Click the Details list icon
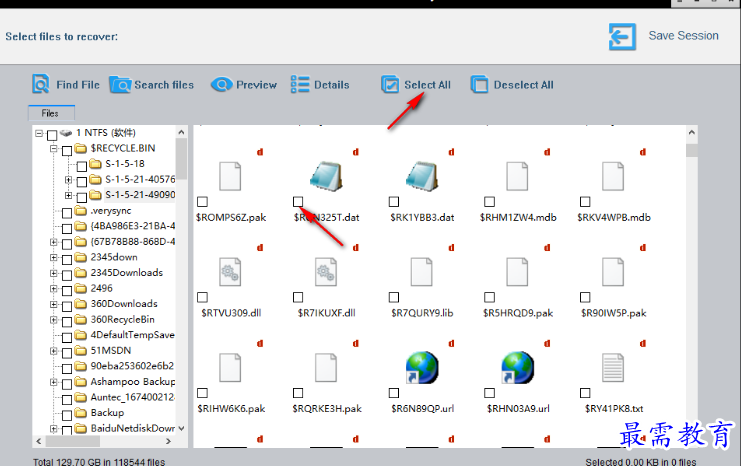Image resolution: width=741 pixels, height=466 pixels. tap(300, 85)
